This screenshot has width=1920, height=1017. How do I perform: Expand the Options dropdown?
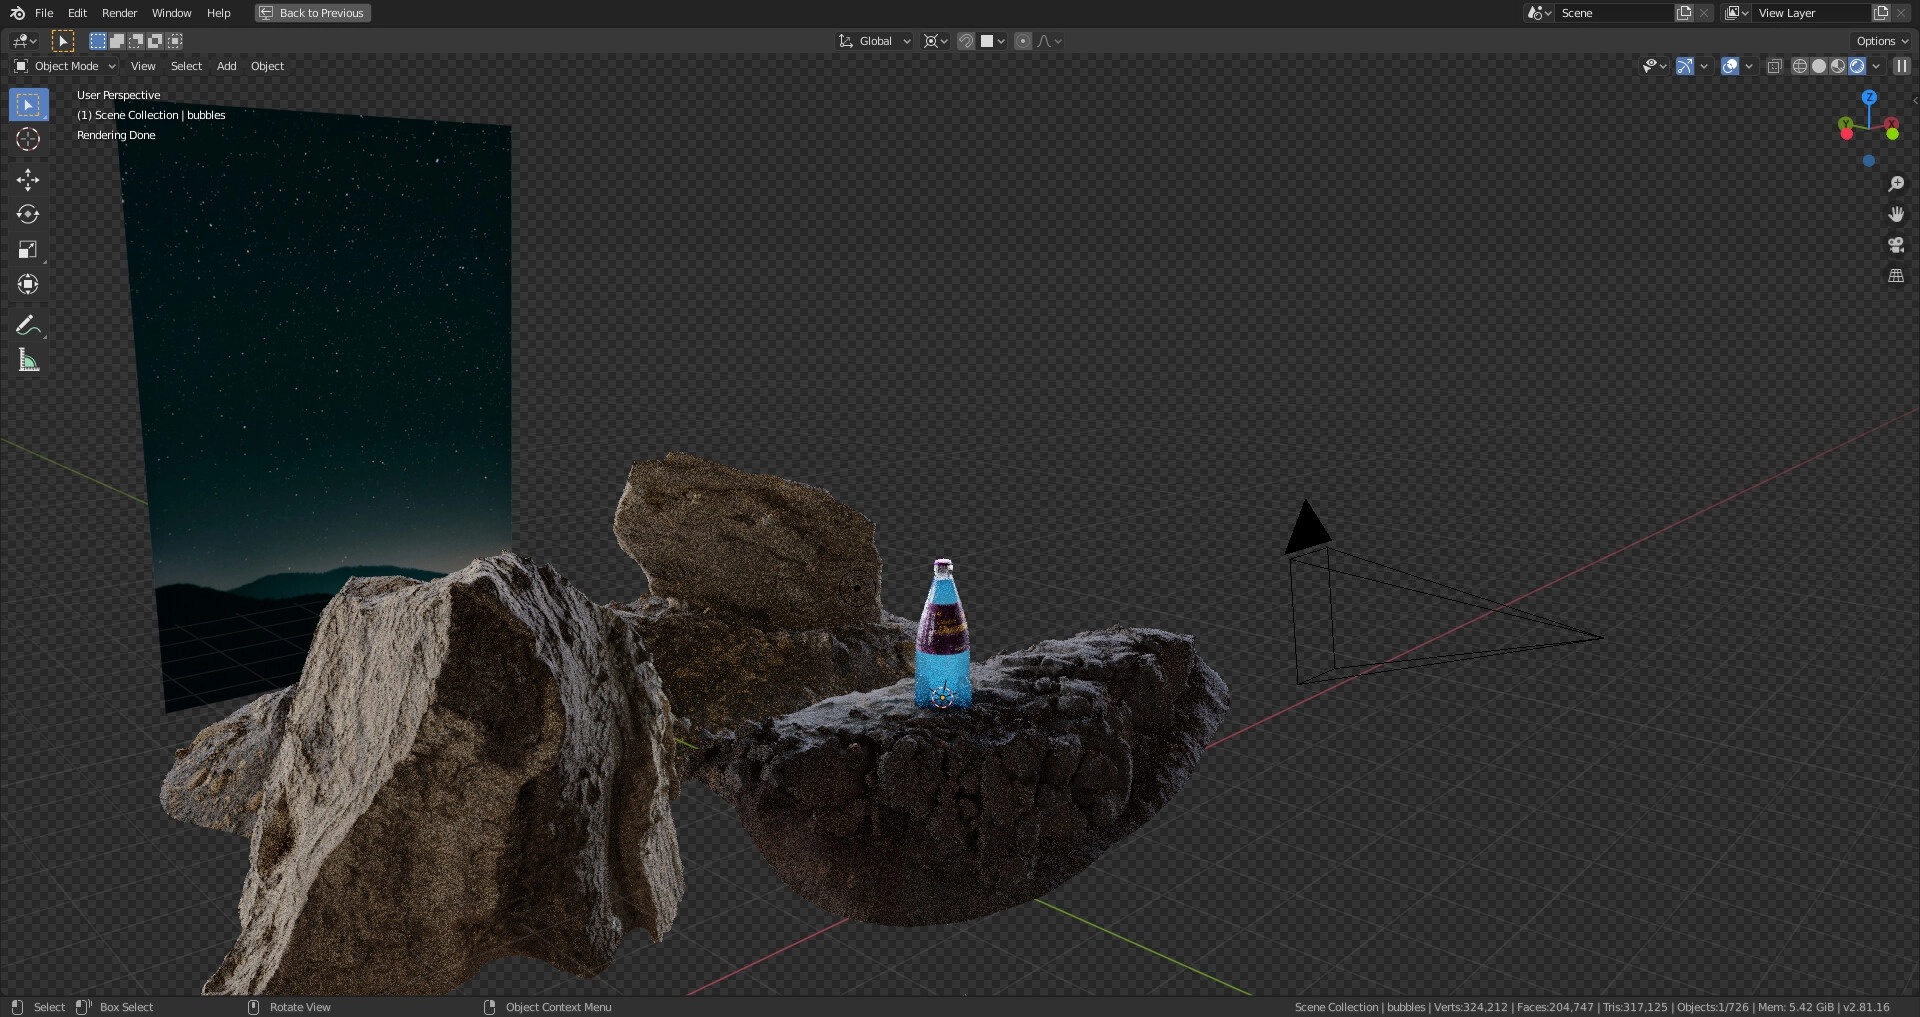point(1882,41)
